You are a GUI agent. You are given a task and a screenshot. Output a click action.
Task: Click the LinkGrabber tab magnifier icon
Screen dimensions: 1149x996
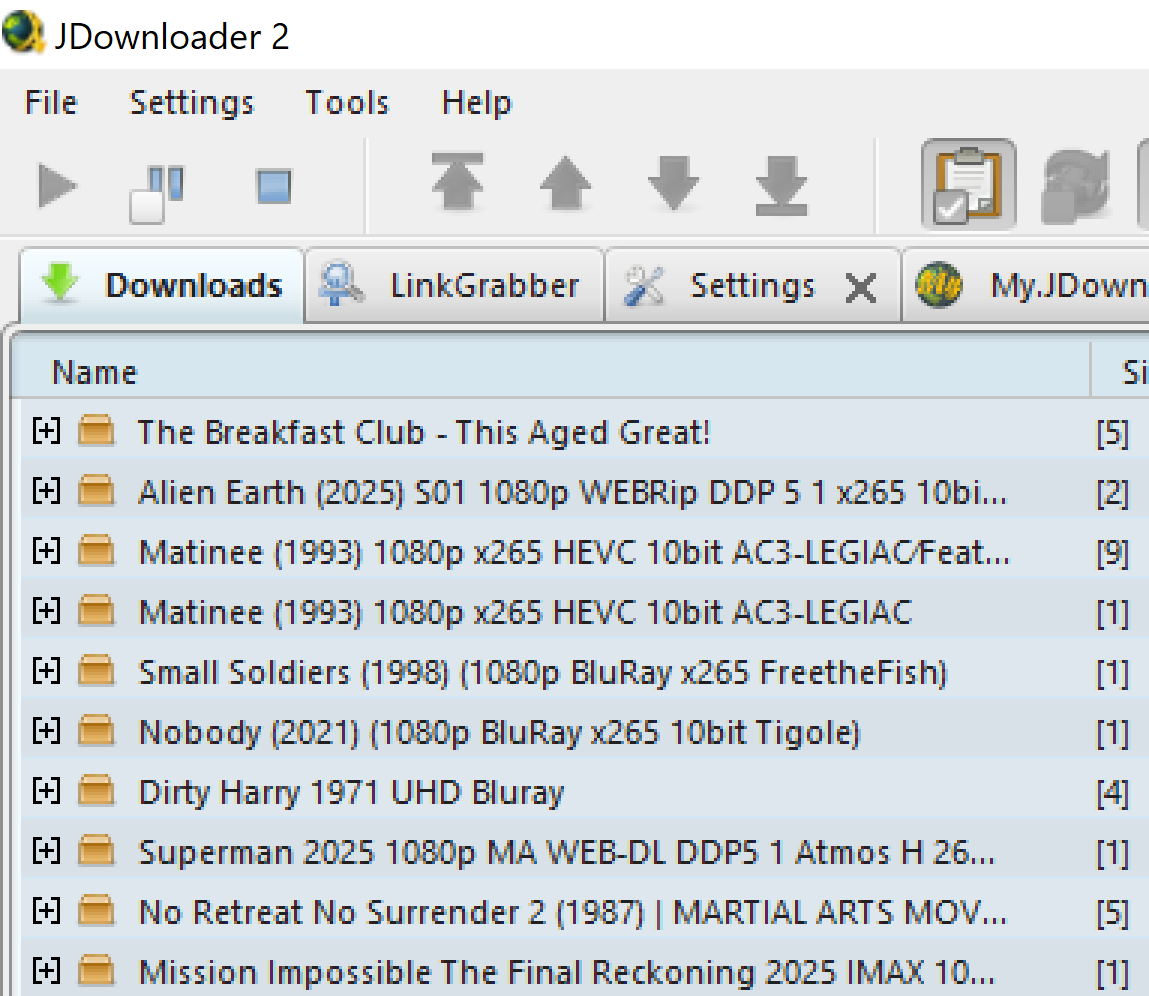pos(341,284)
